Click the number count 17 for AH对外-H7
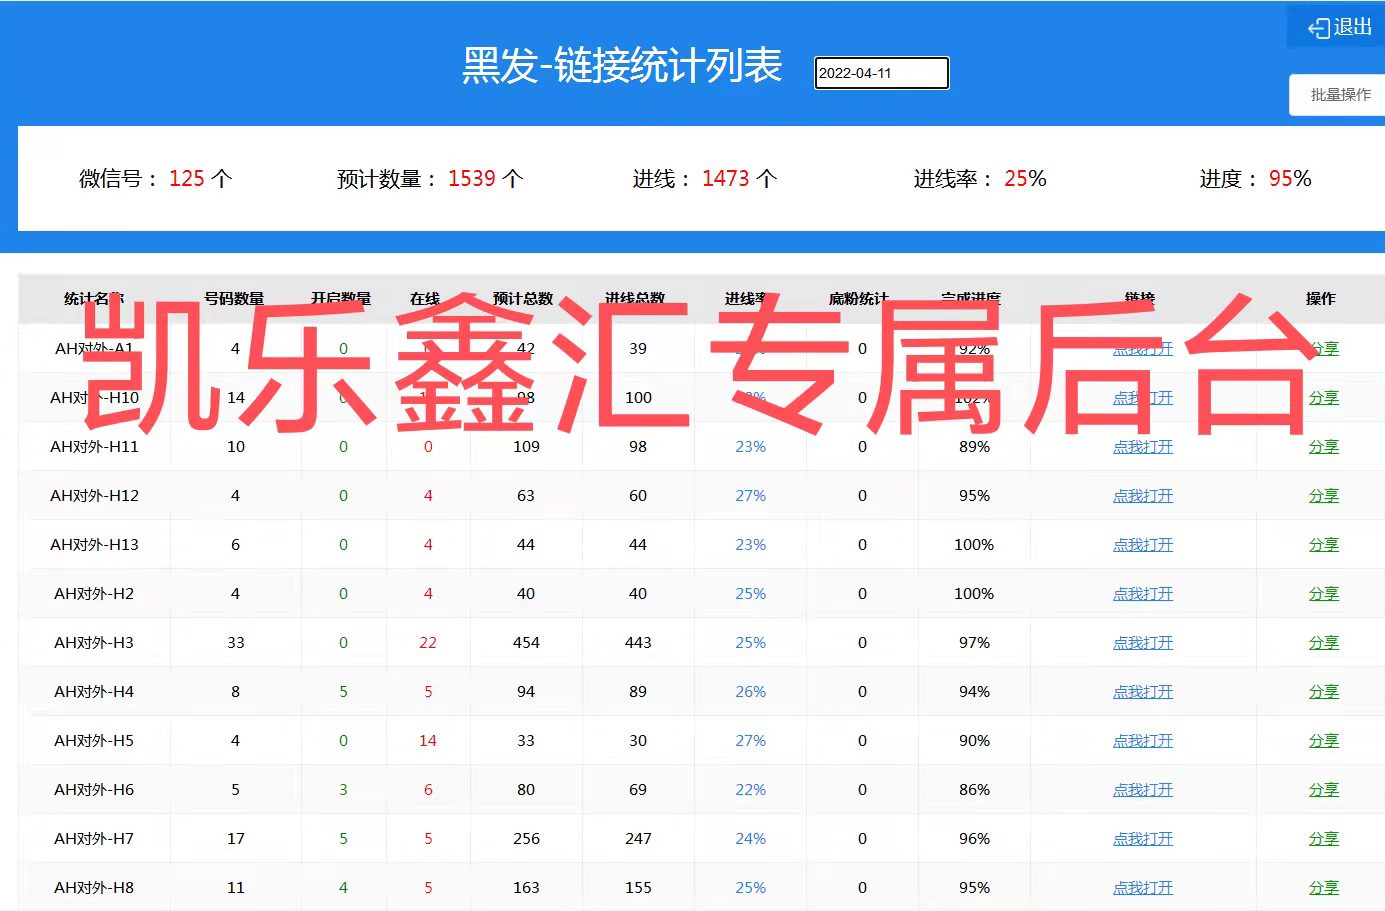Screen dimensions: 1385x911 [x=236, y=839]
